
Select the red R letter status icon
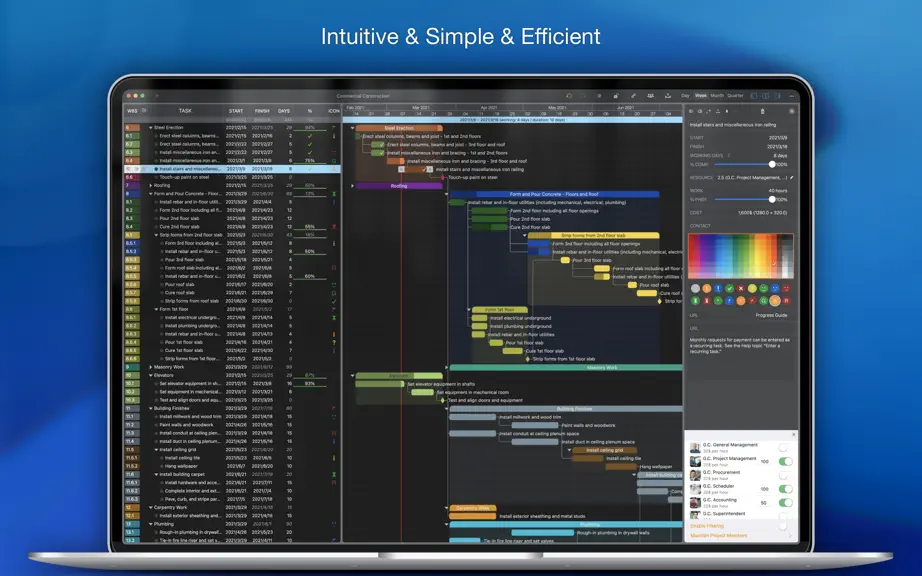(786, 301)
